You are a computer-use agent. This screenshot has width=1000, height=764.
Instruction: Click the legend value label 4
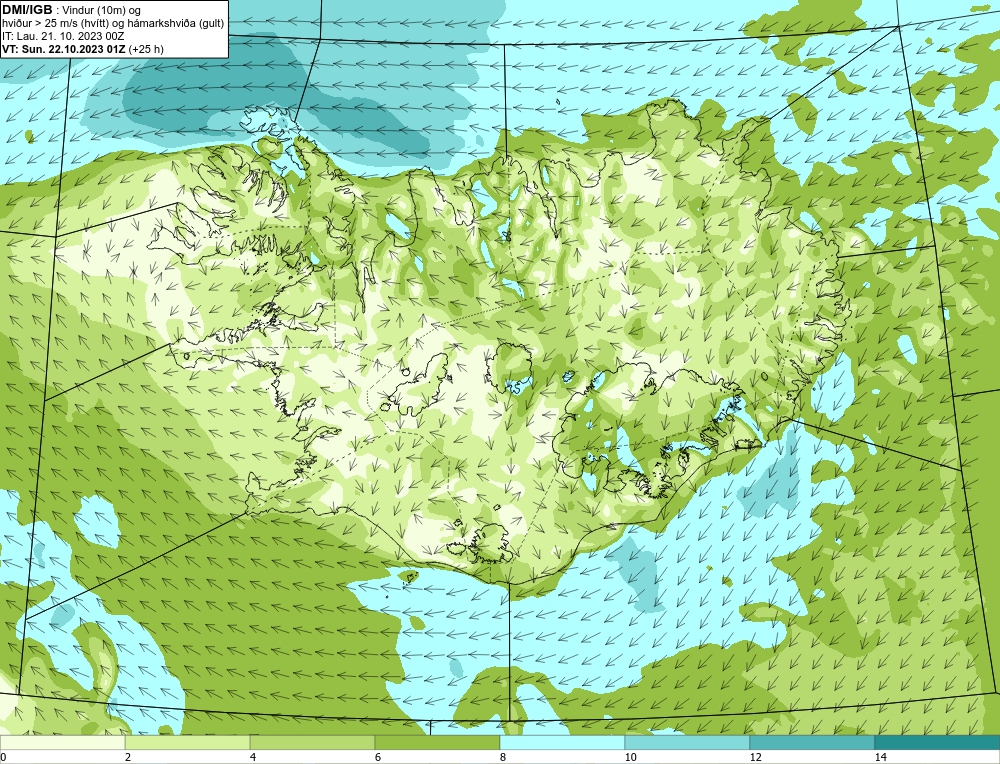(253, 757)
